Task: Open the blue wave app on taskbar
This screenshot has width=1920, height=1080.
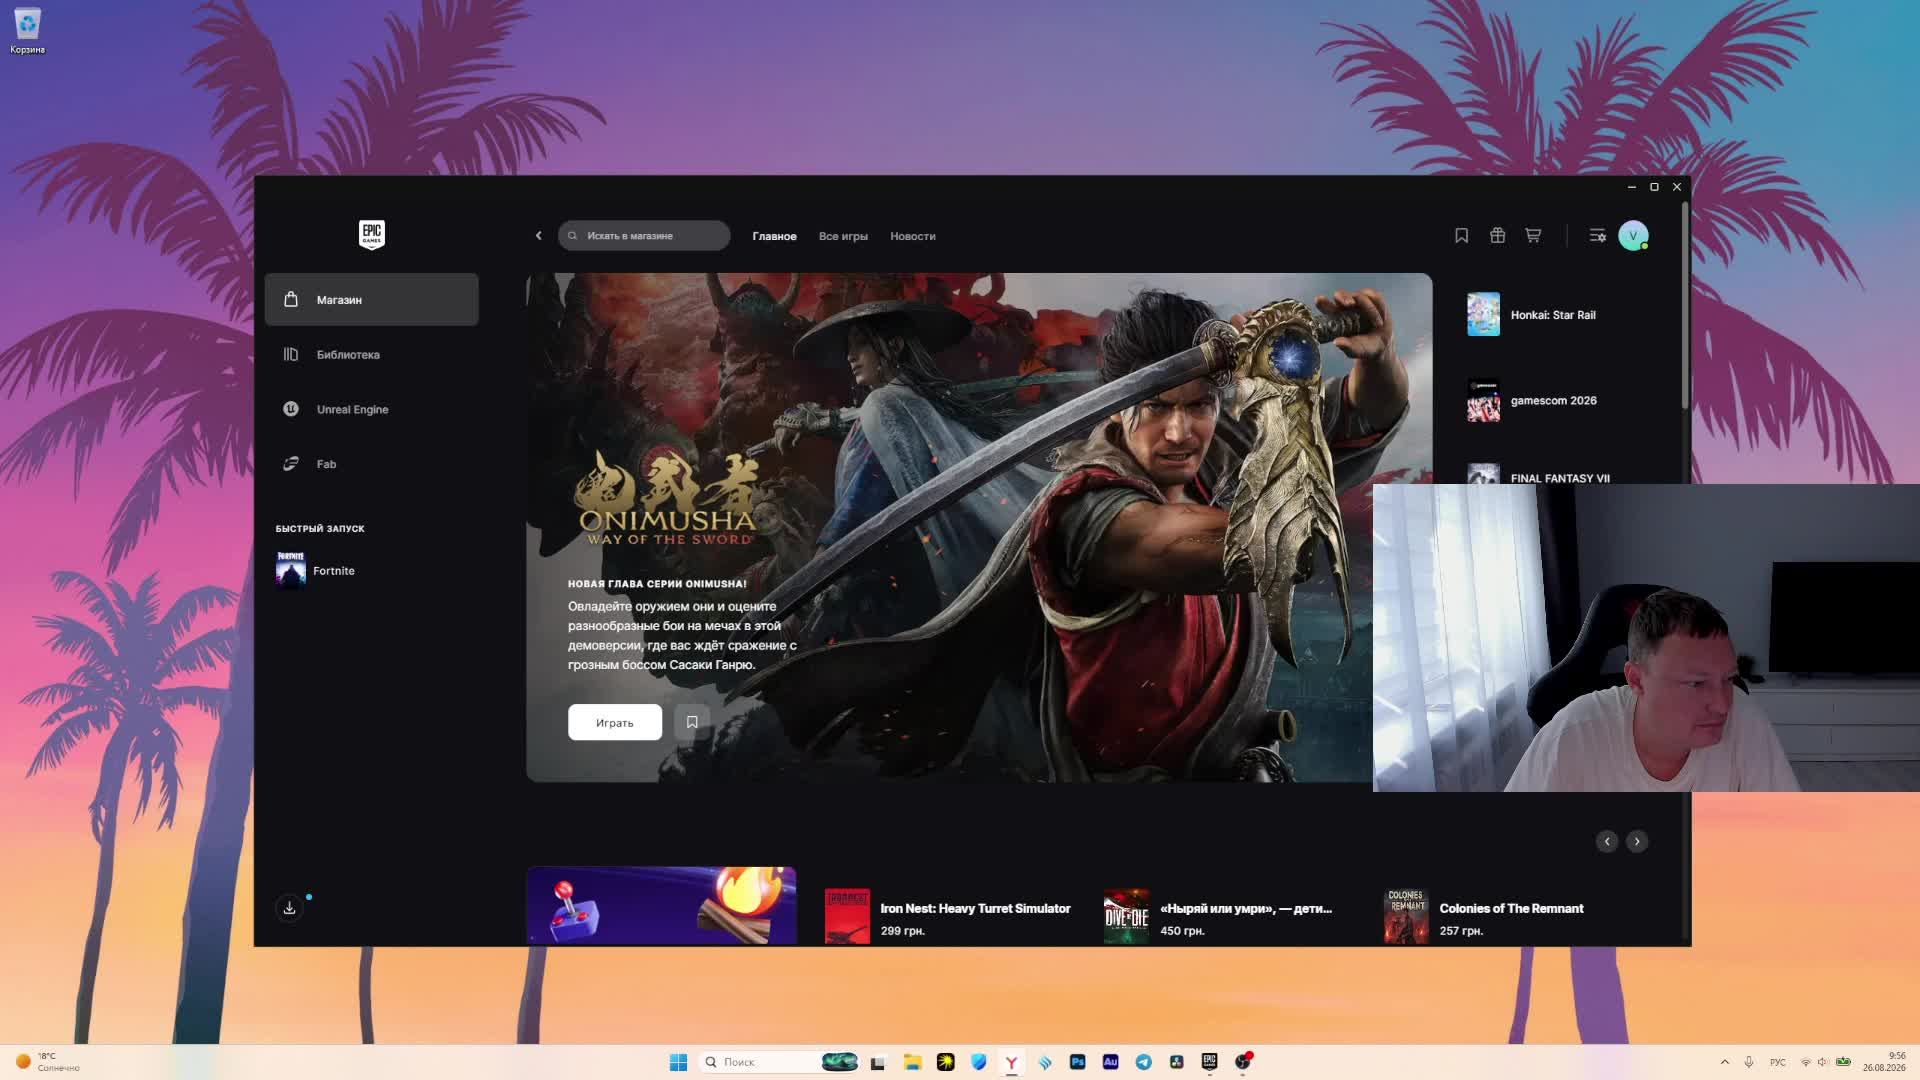Action: point(1045,1062)
